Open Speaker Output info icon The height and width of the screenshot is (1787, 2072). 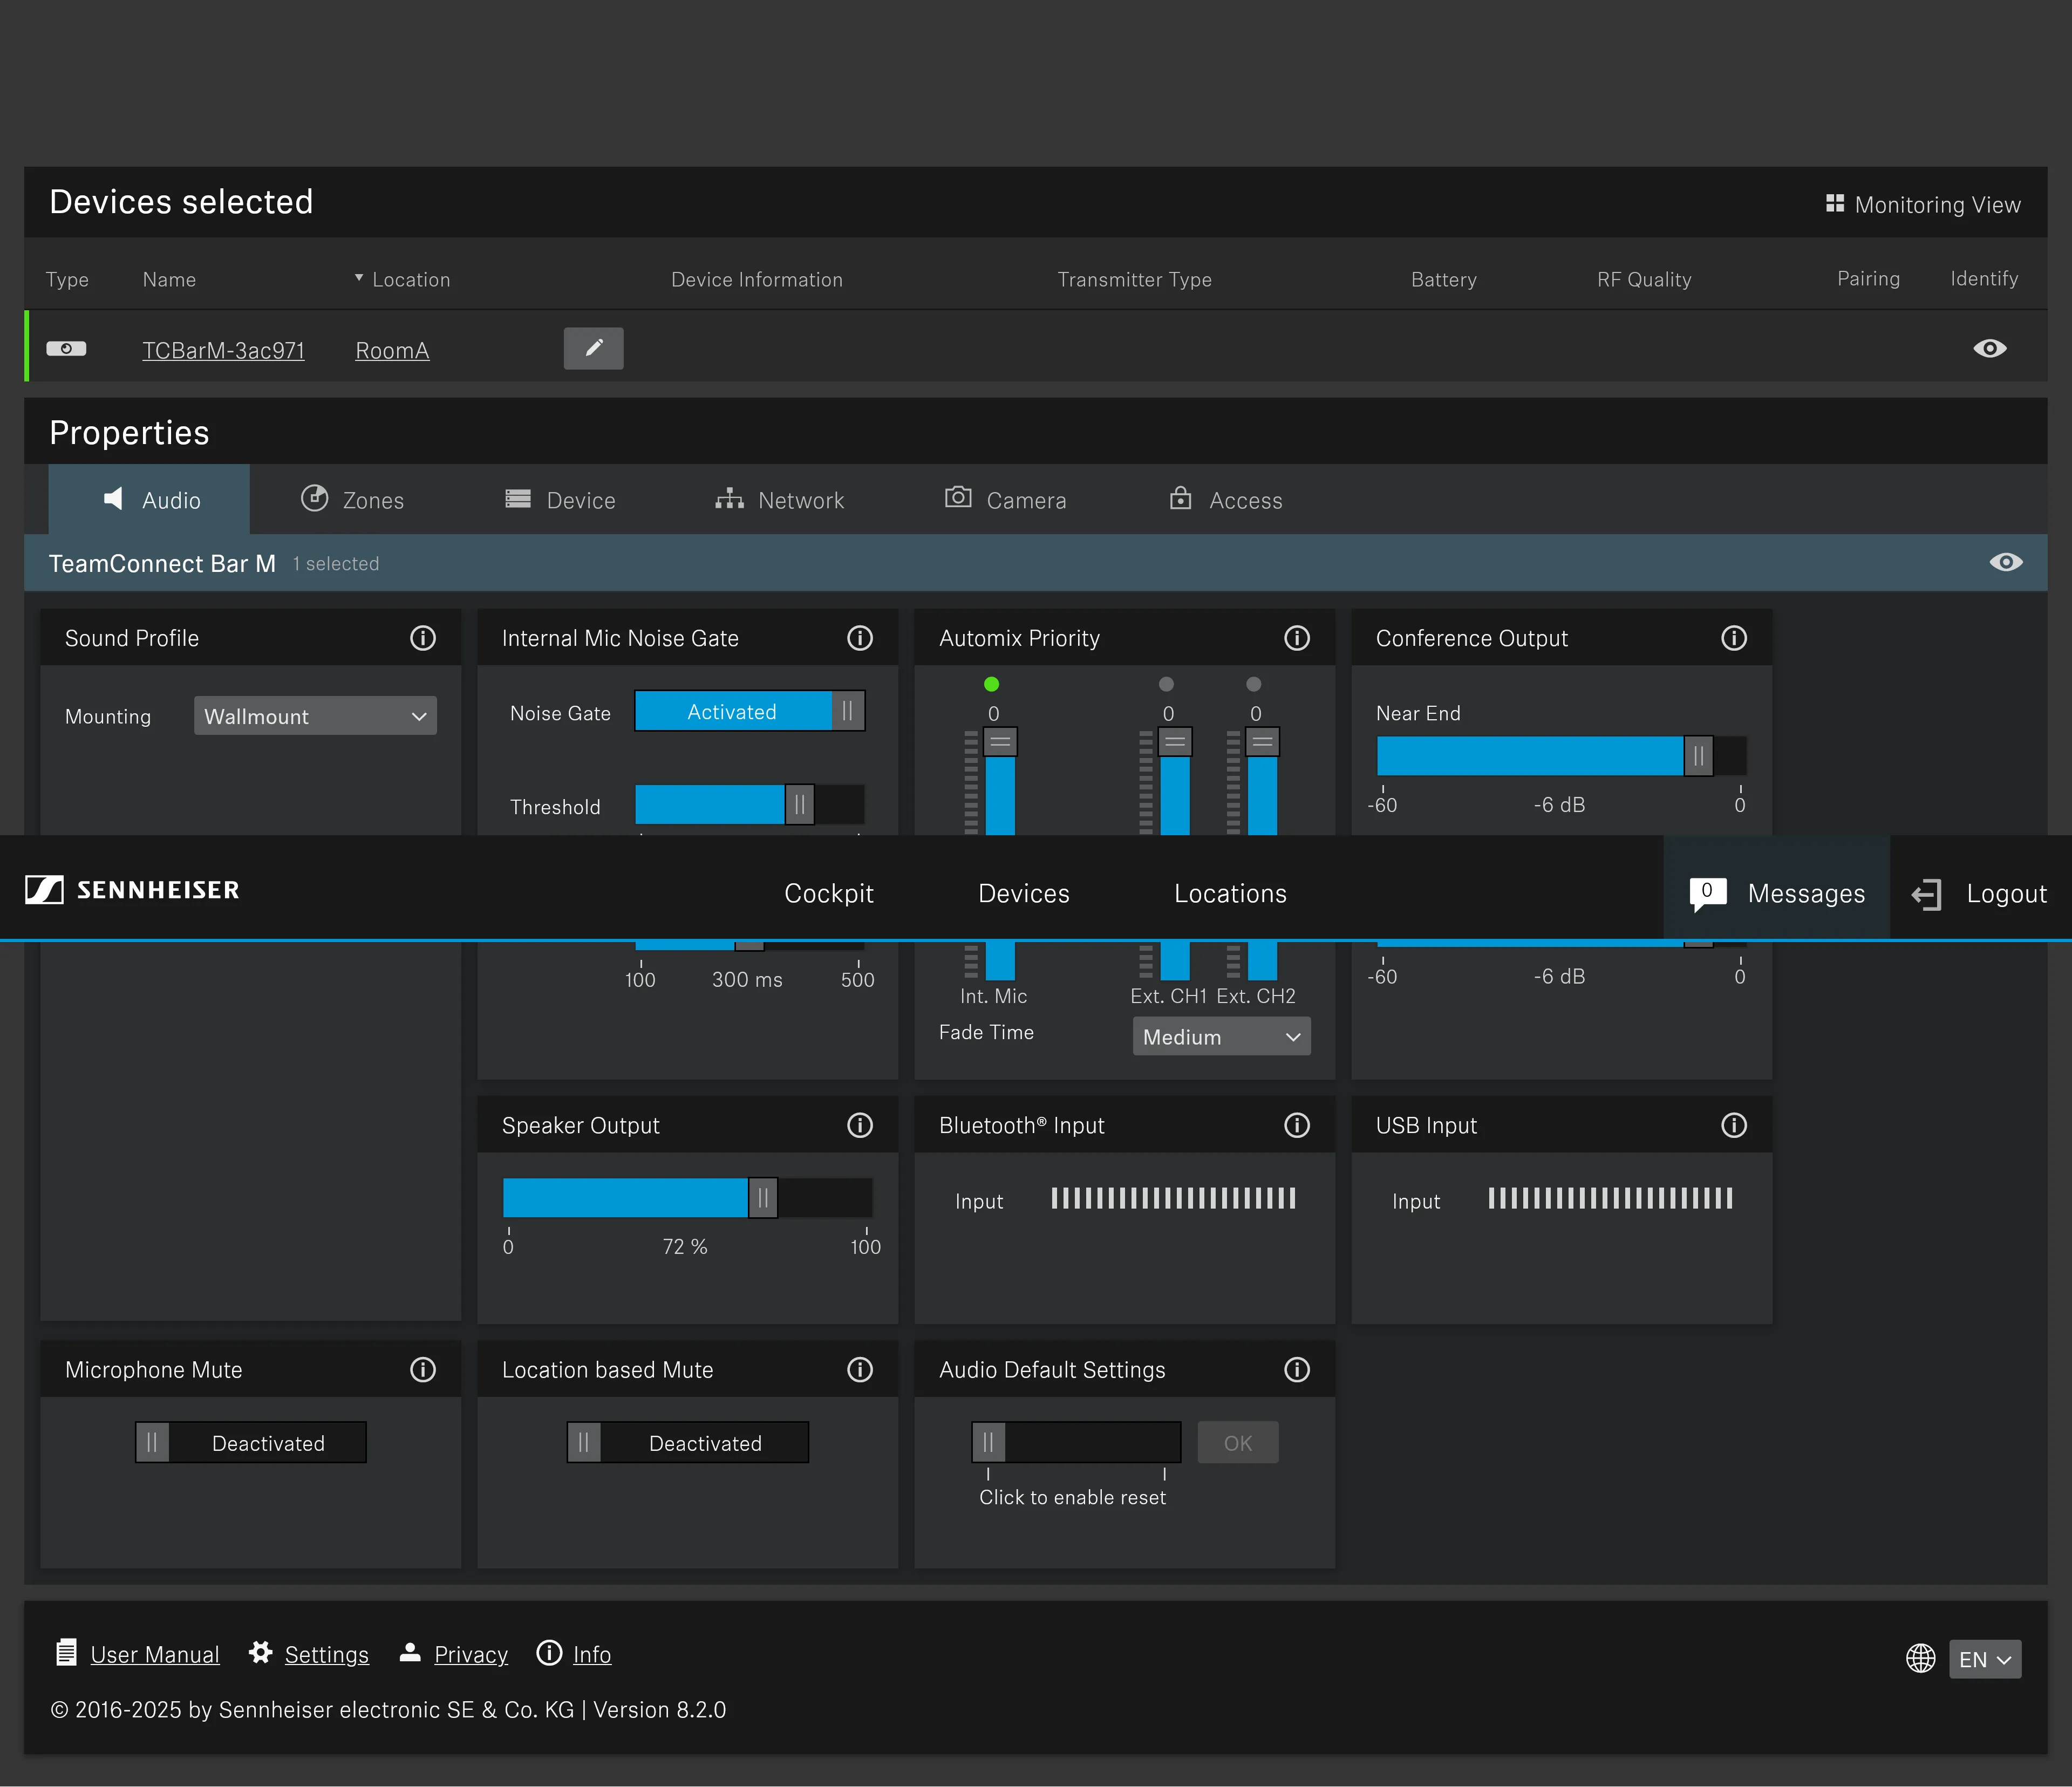[x=860, y=1125]
